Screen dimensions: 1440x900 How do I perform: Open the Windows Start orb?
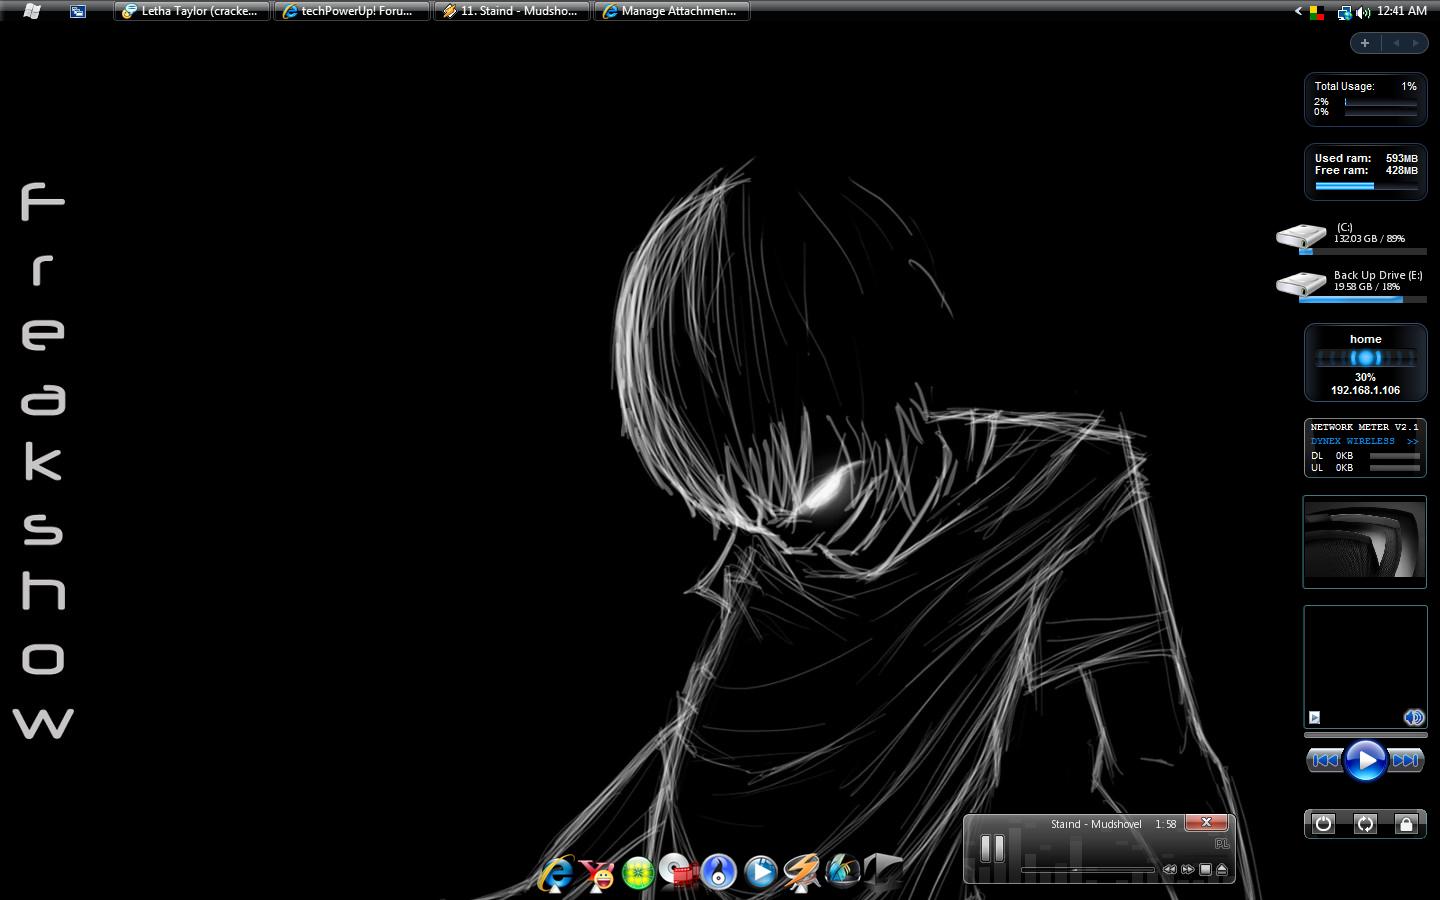point(31,11)
